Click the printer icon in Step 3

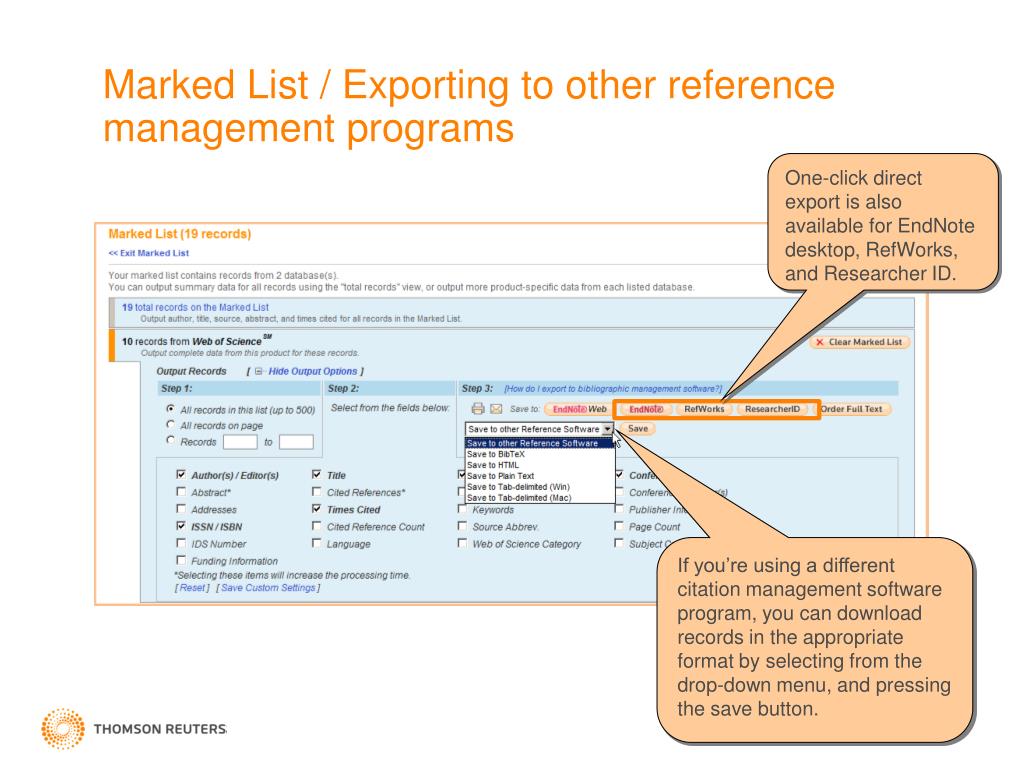(478, 409)
